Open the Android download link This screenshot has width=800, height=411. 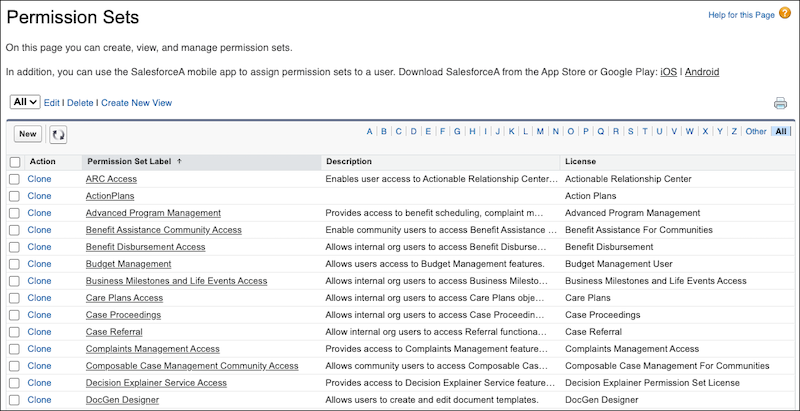(702, 72)
